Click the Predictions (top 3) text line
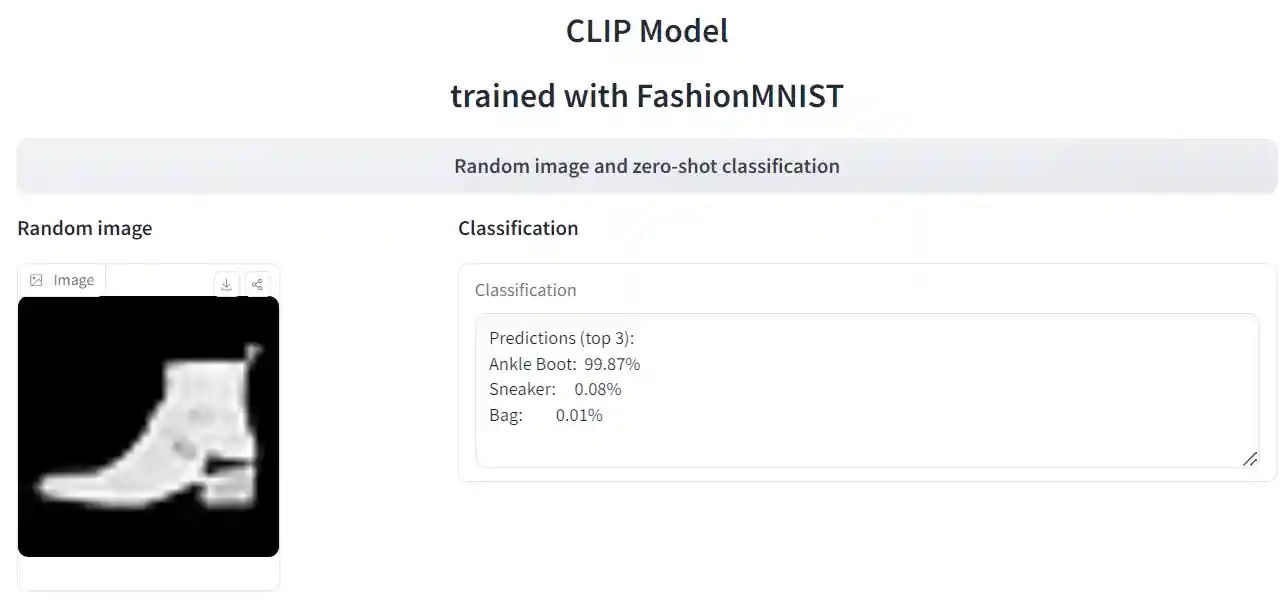This screenshot has width=1281, height=605. [x=555, y=338]
